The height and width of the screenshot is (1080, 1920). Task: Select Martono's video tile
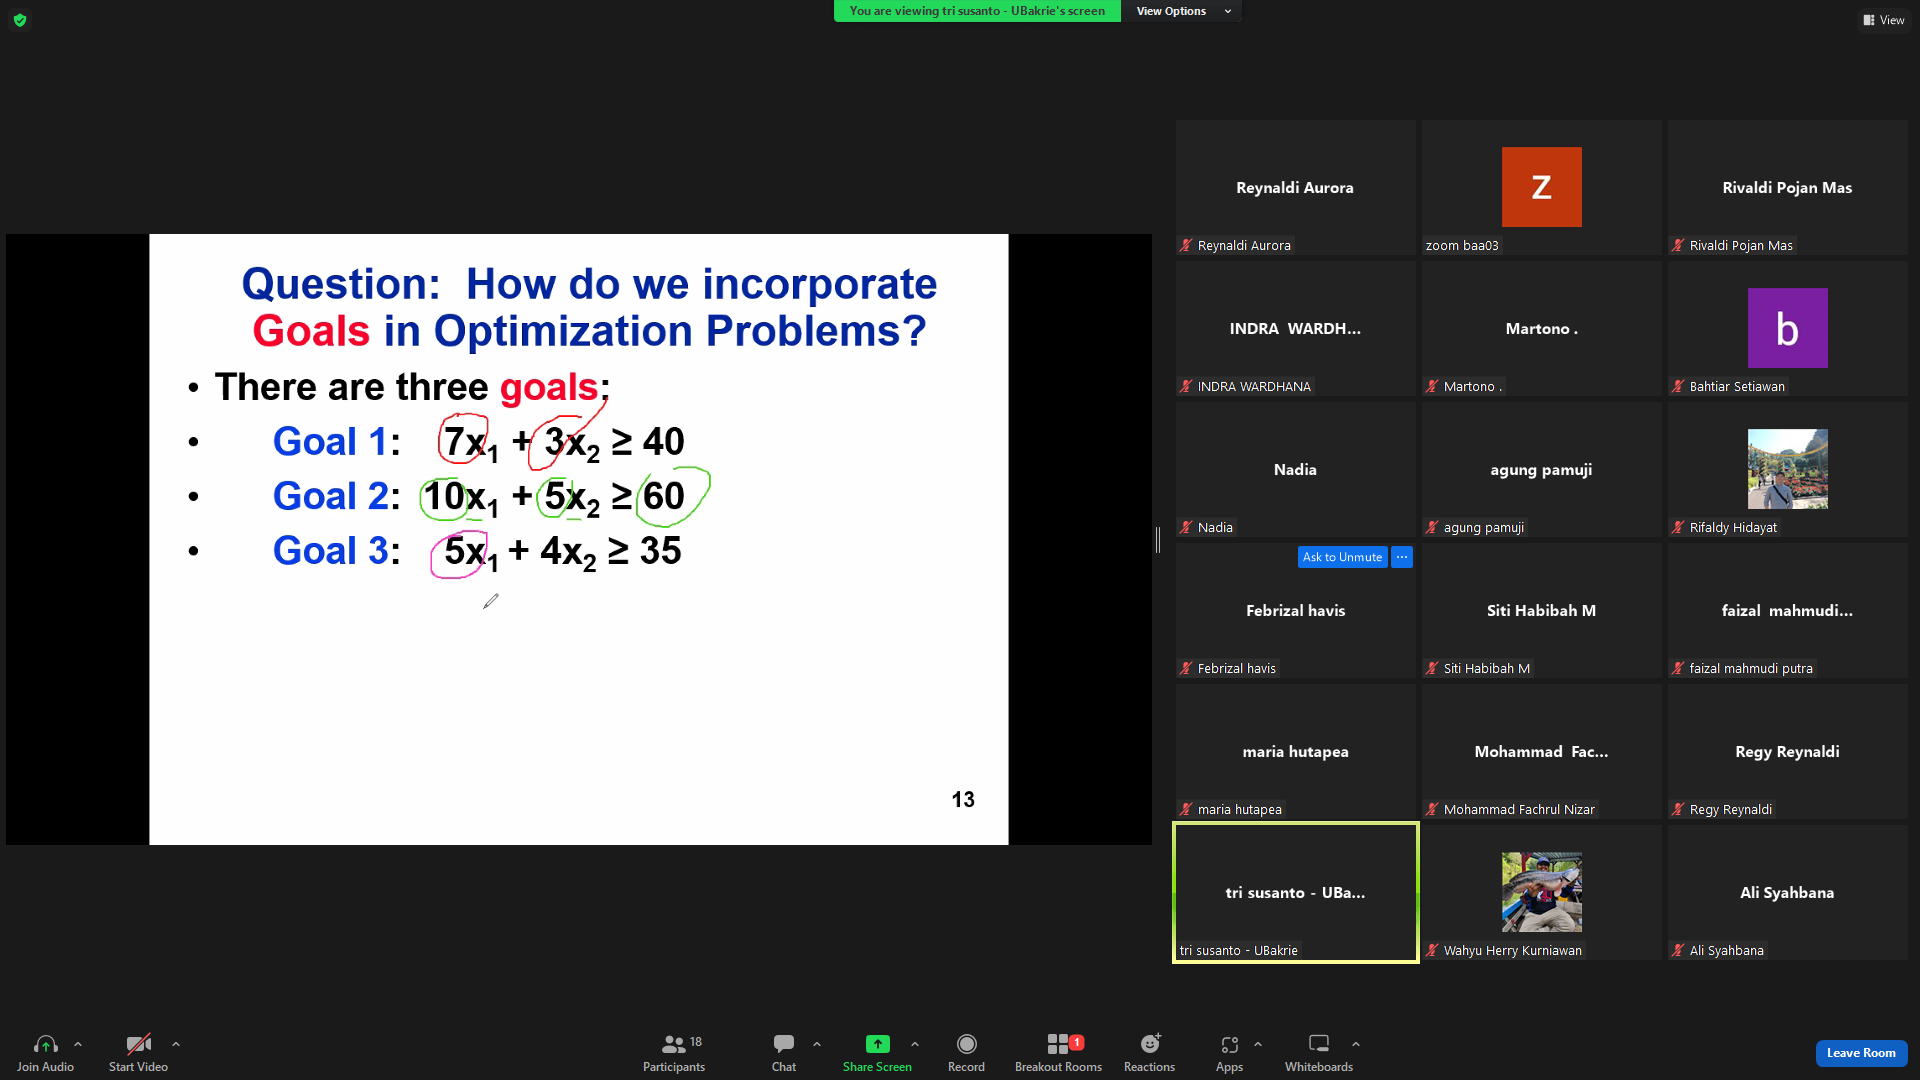pos(1541,329)
